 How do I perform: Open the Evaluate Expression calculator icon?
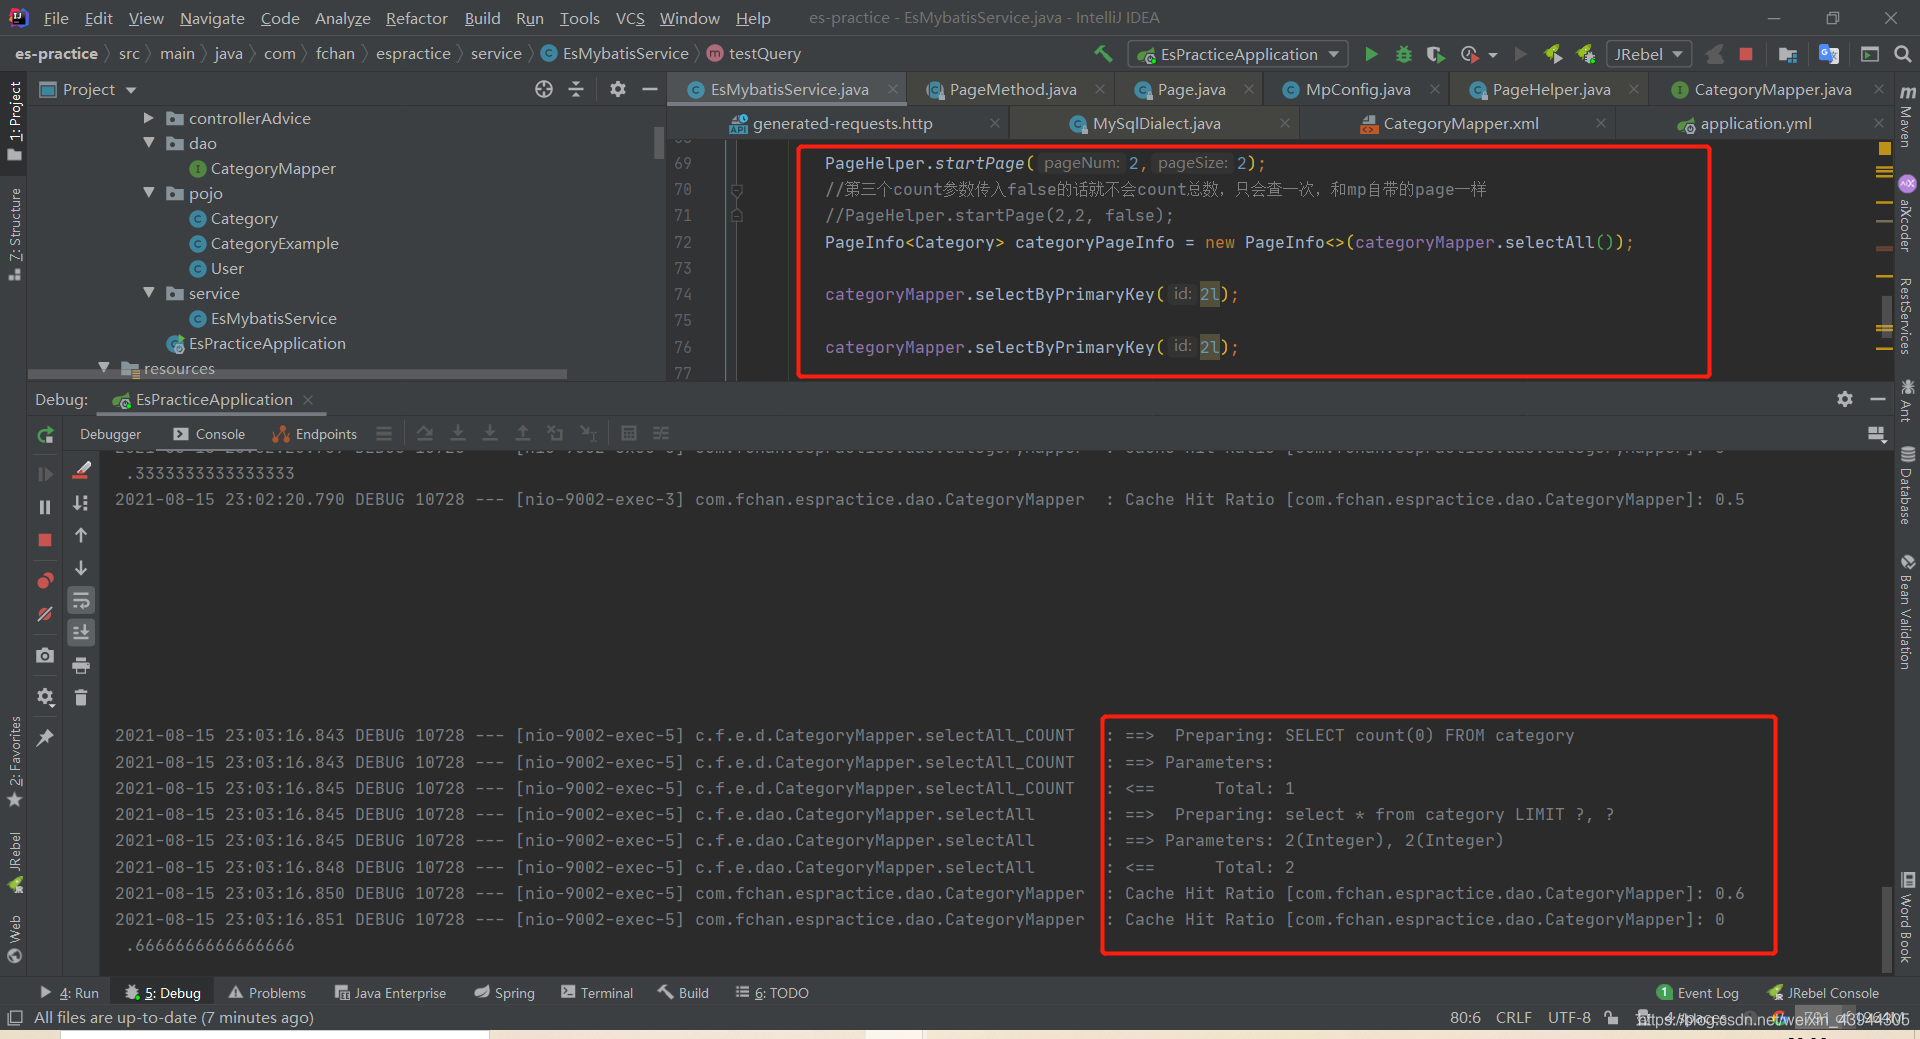(629, 433)
